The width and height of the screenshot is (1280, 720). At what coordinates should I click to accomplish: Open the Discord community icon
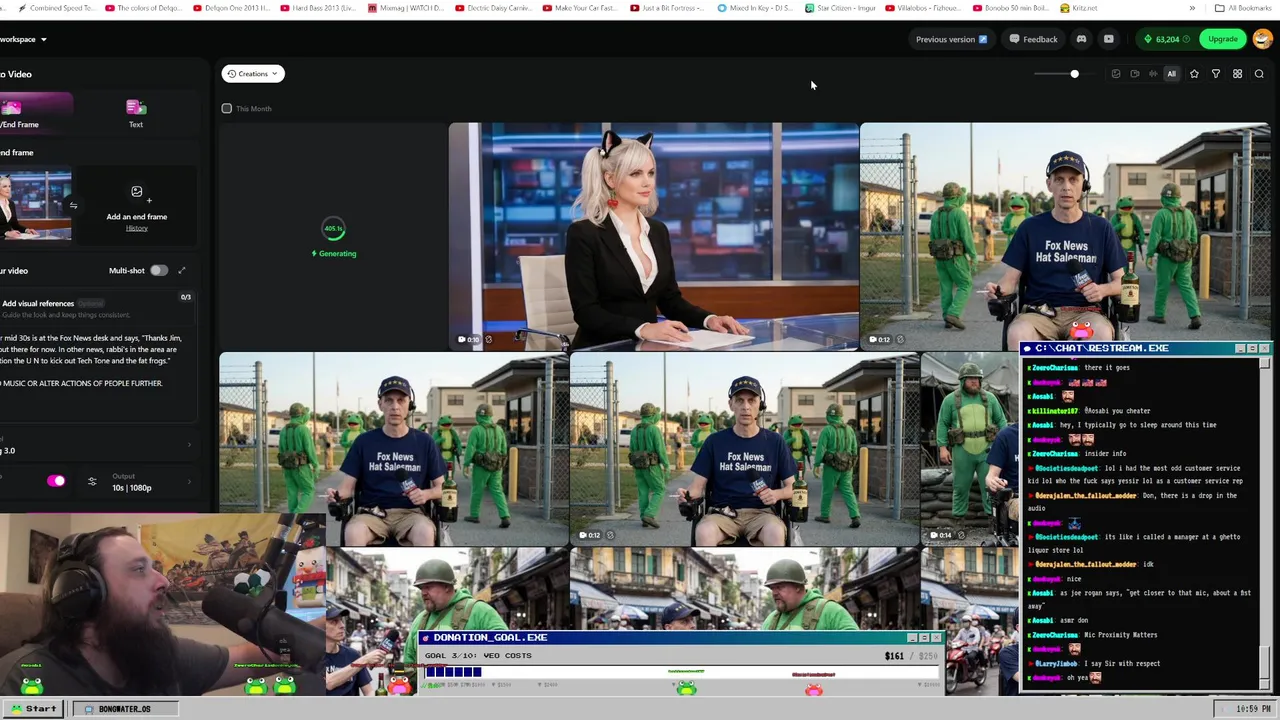click(x=1081, y=39)
